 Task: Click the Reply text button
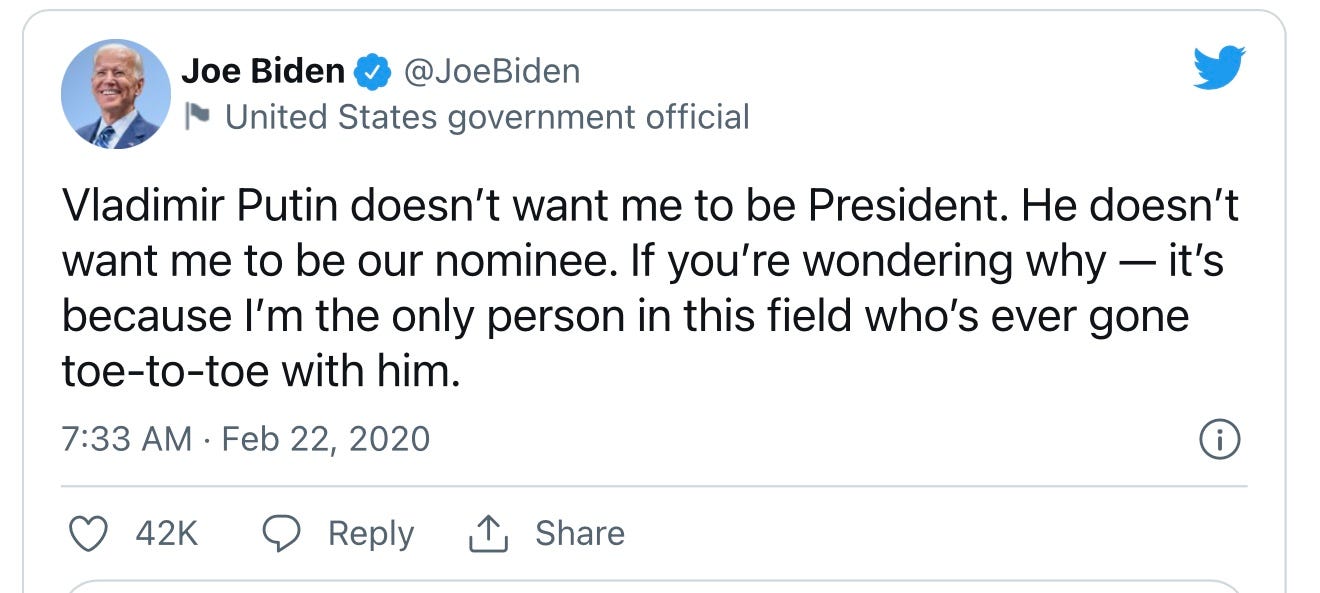(x=371, y=534)
